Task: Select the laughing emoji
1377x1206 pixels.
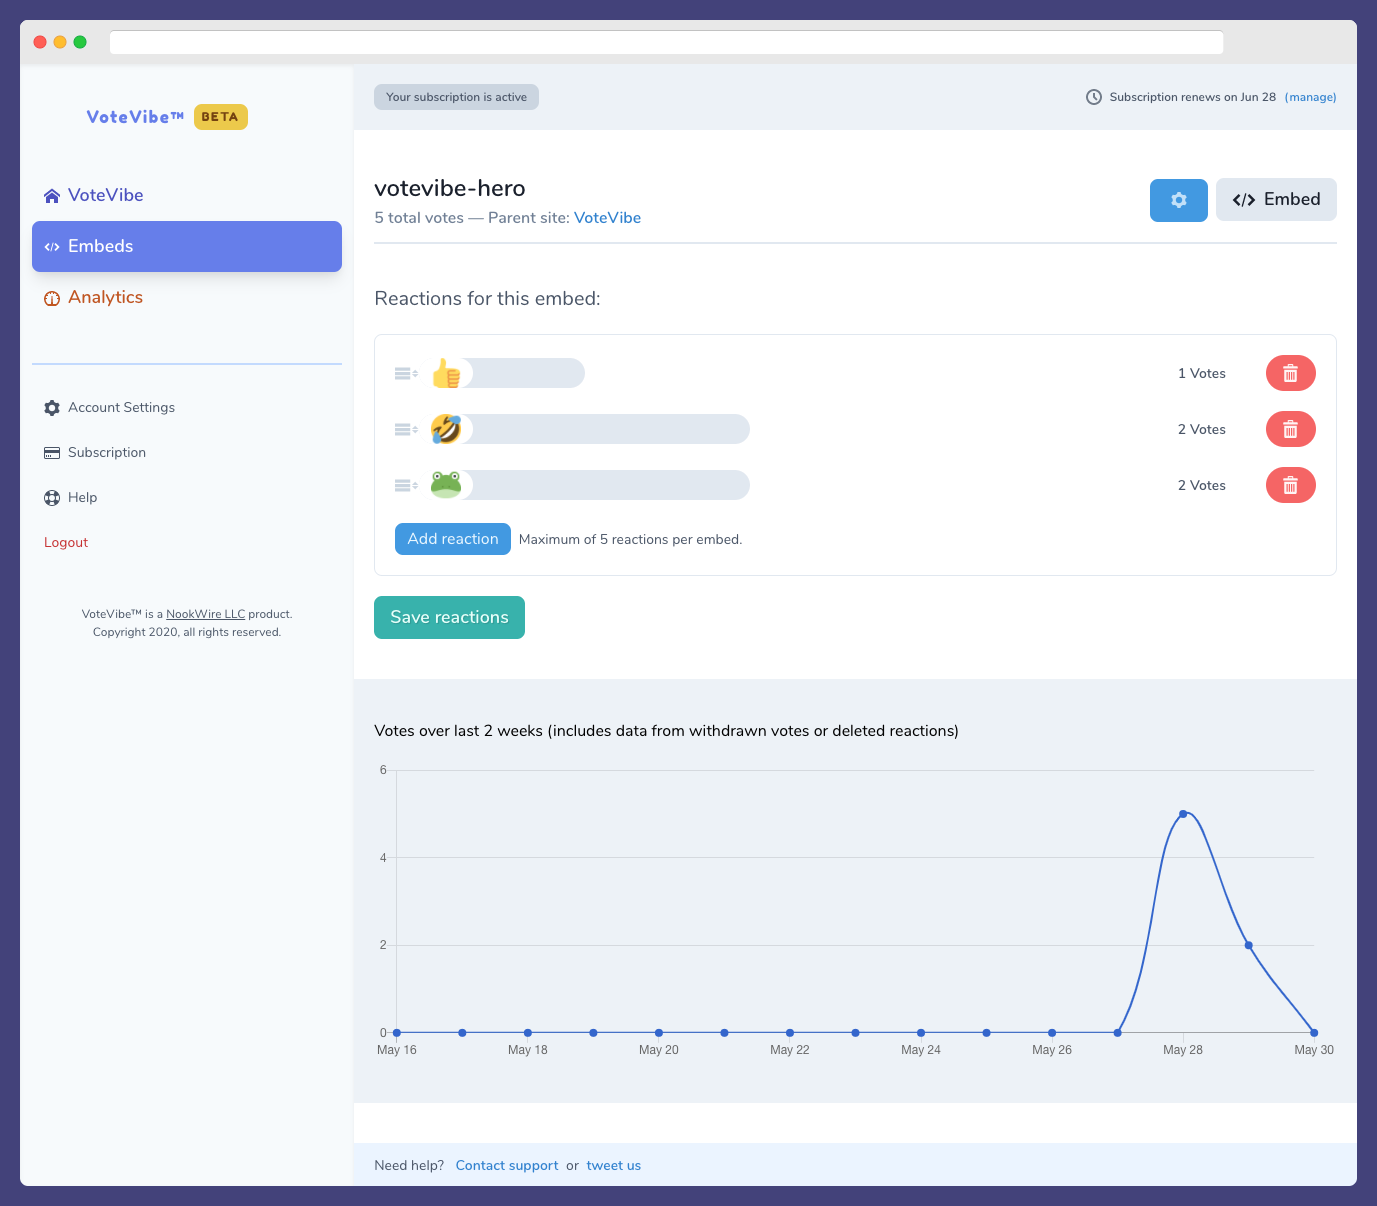Action: [446, 429]
